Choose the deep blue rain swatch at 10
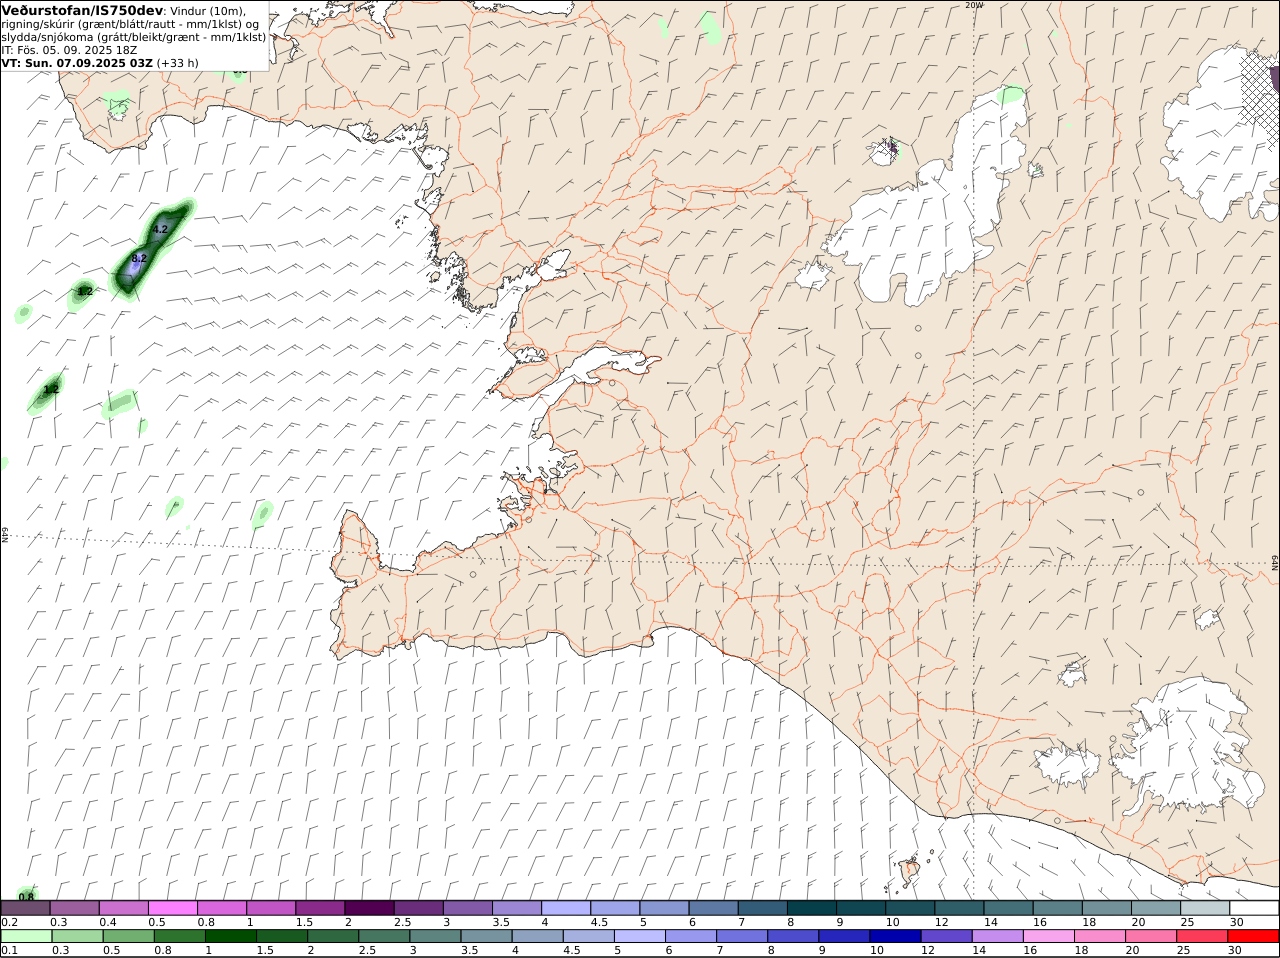Image resolution: width=1280 pixels, height=958 pixels. [x=895, y=936]
